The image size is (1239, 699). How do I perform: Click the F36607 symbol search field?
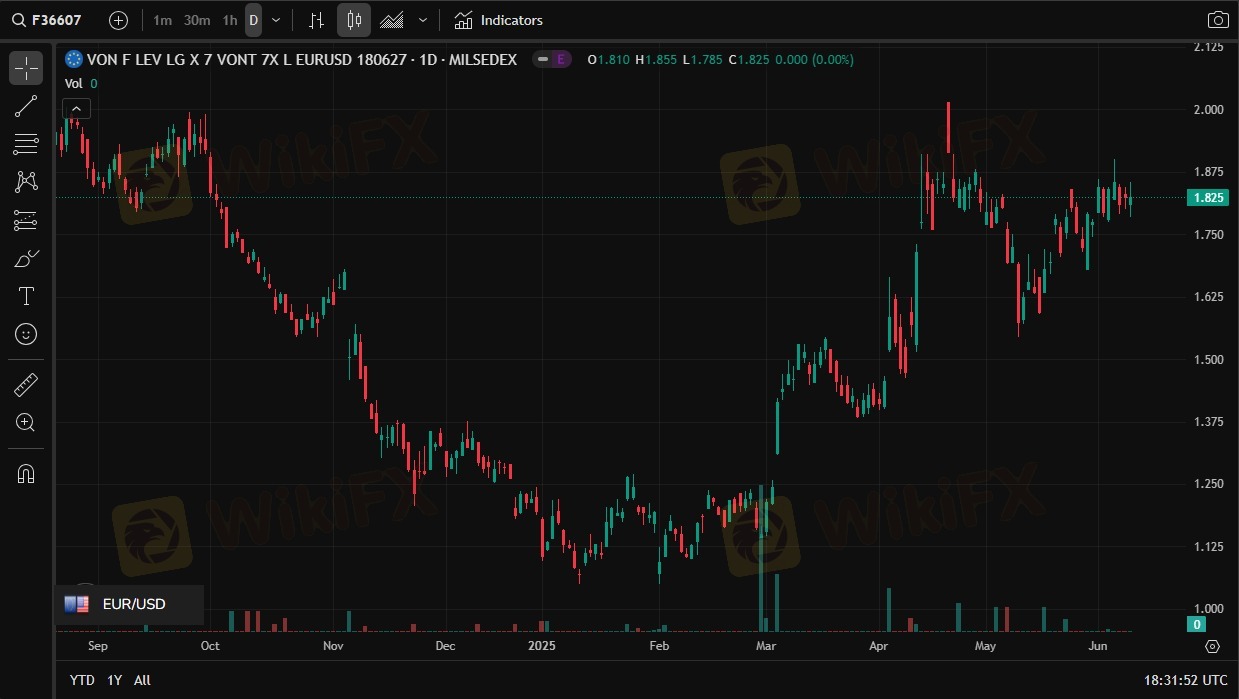click(x=56, y=20)
